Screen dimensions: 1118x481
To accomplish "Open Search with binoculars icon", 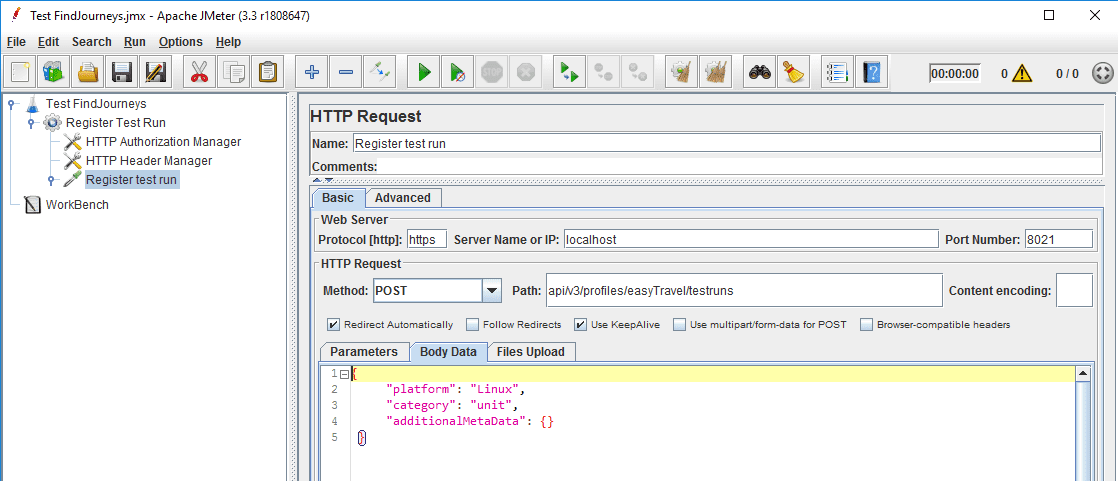I will point(759,72).
